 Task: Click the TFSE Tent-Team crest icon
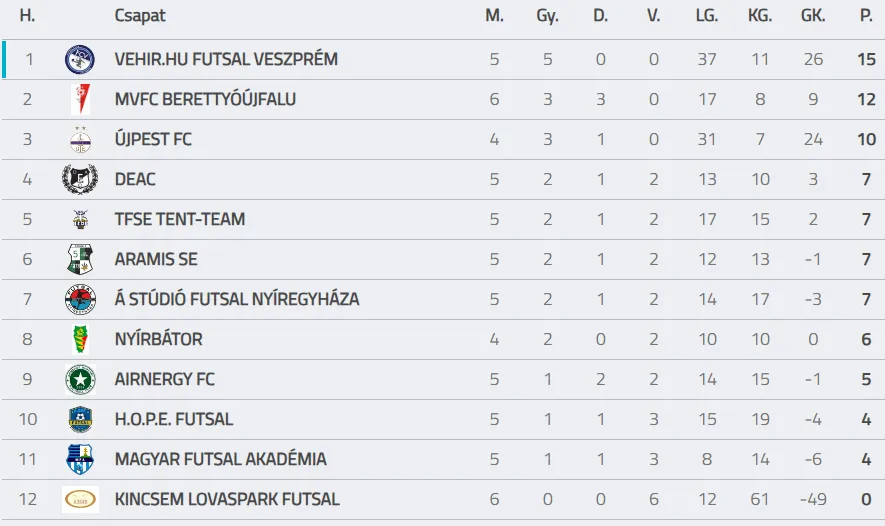pos(80,220)
